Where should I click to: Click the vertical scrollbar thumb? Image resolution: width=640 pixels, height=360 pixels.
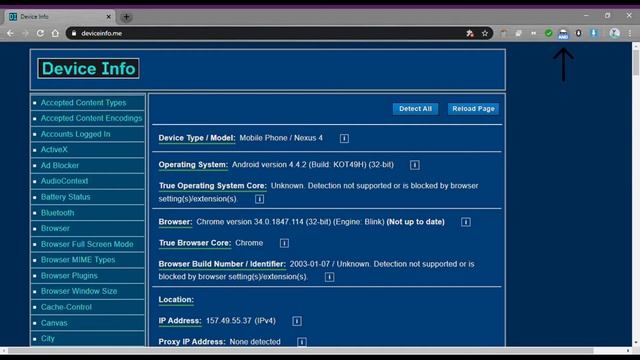coord(636,62)
